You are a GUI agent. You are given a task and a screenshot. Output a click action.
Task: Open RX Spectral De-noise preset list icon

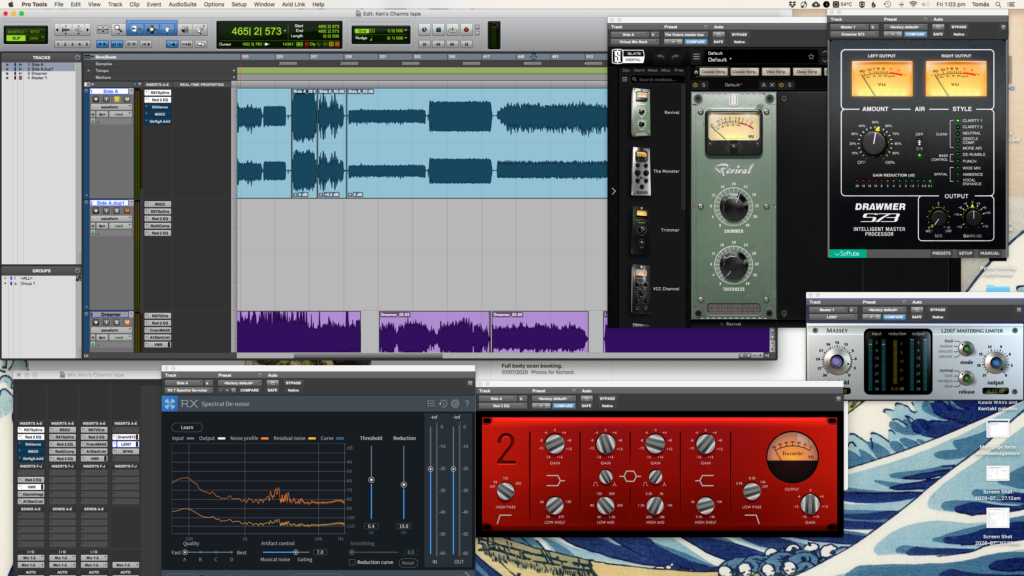click(x=431, y=404)
